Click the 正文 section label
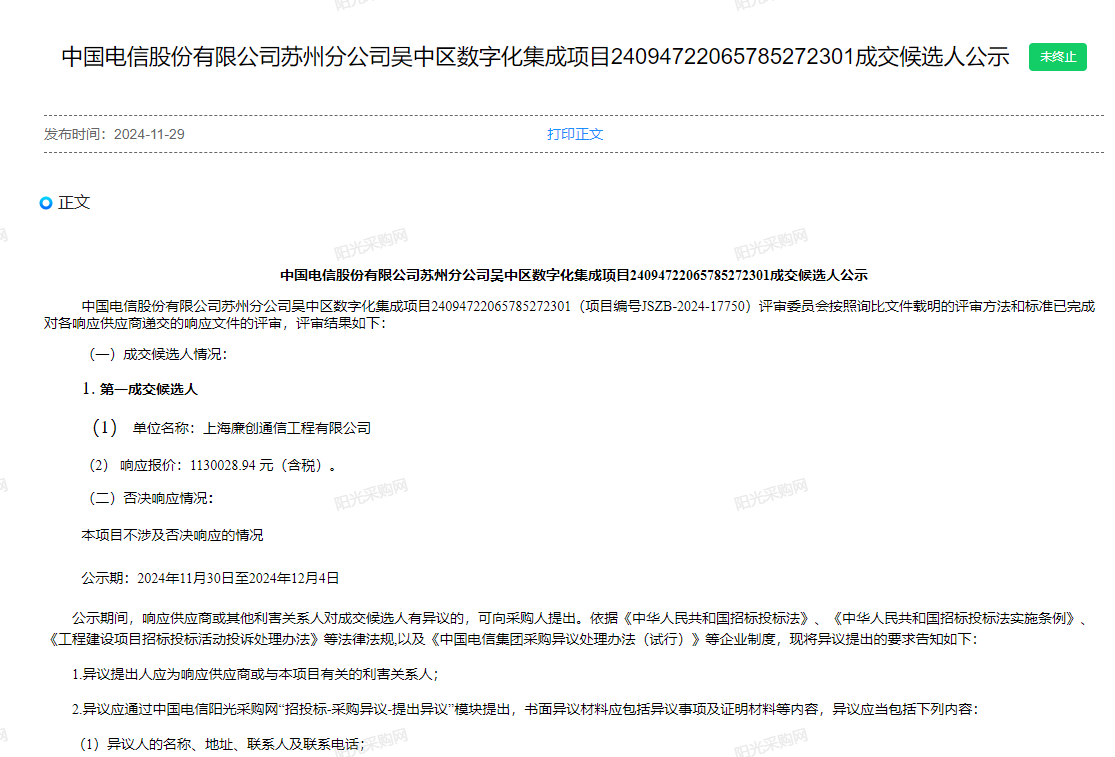1115x757 pixels. point(74,202)
